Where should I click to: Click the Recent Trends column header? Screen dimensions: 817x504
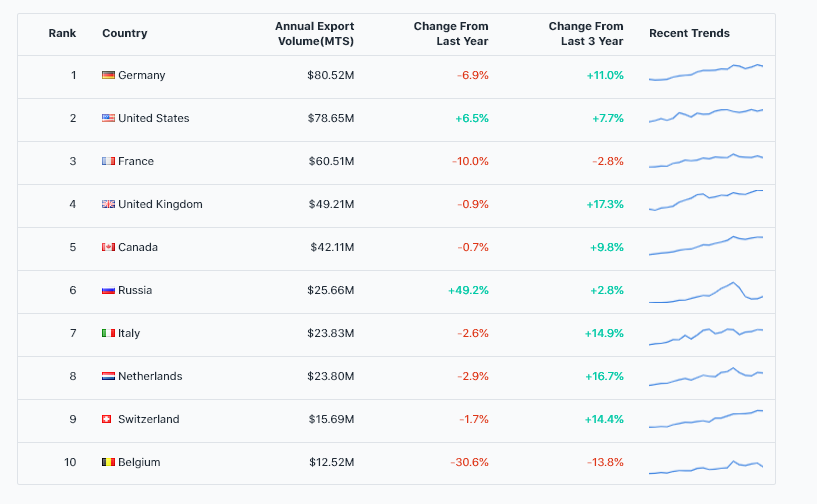[x=689, y=33]
